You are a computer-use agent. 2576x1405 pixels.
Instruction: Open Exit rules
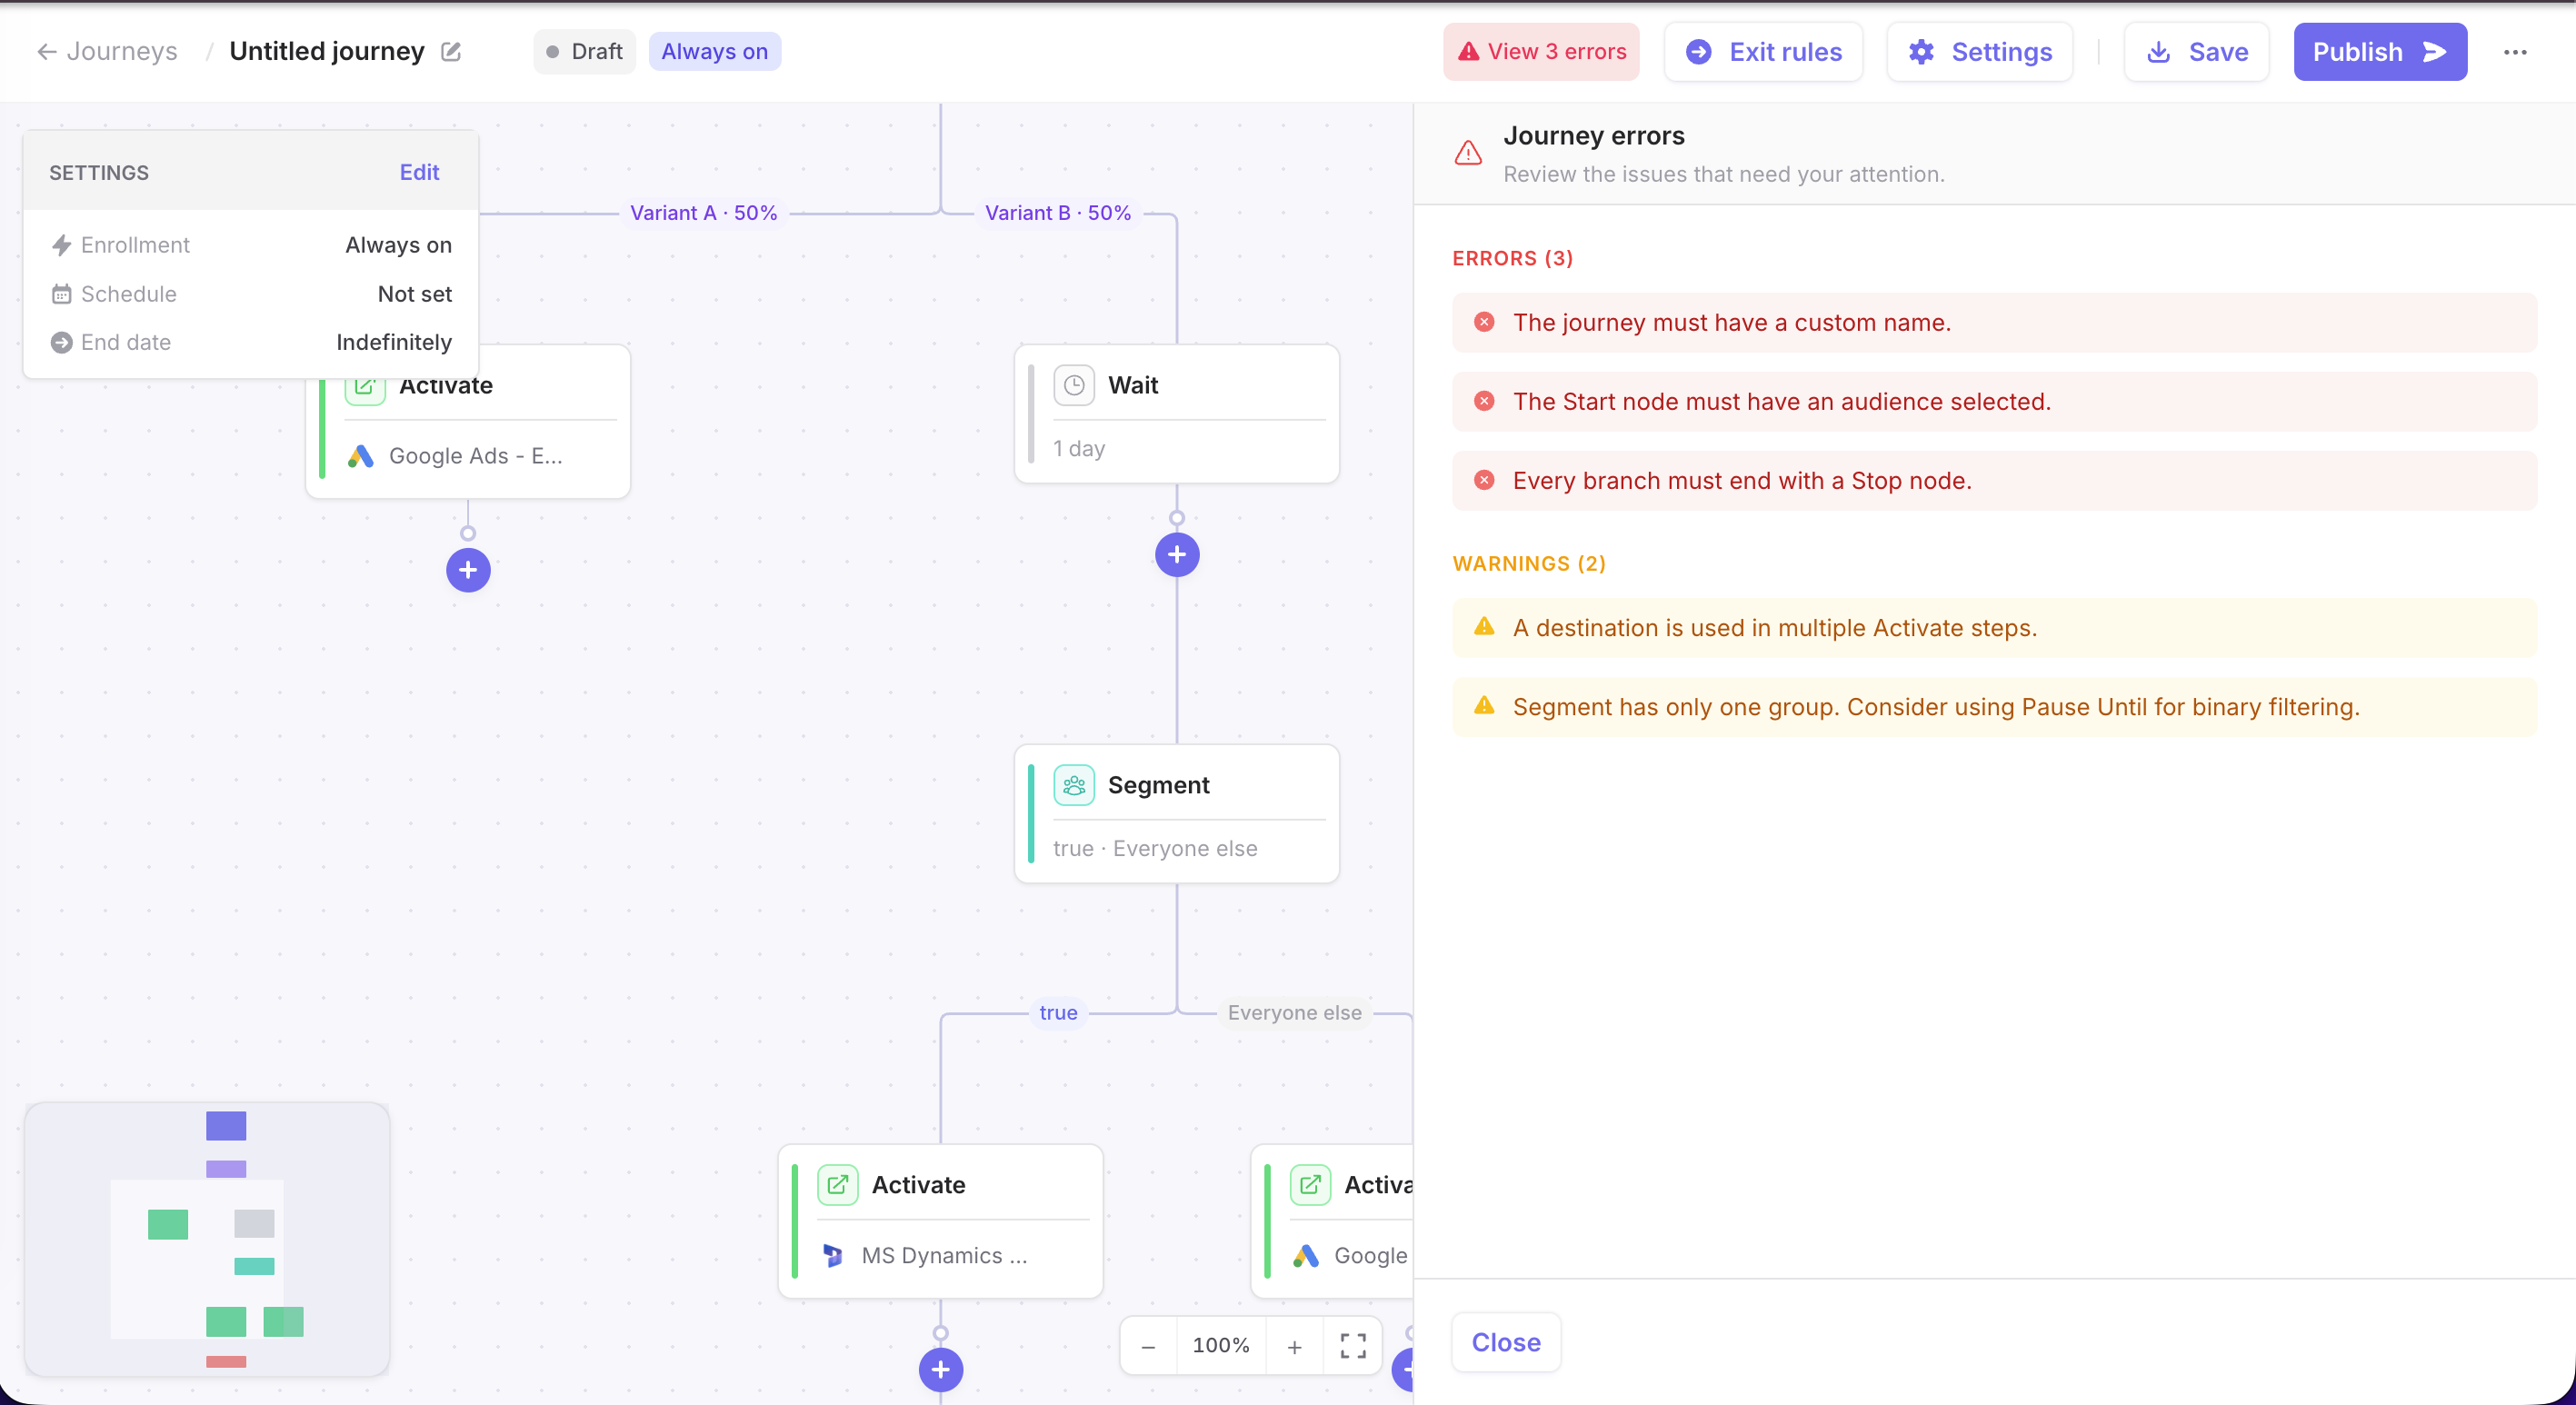pyautogui.click(x=1763, y=51)
